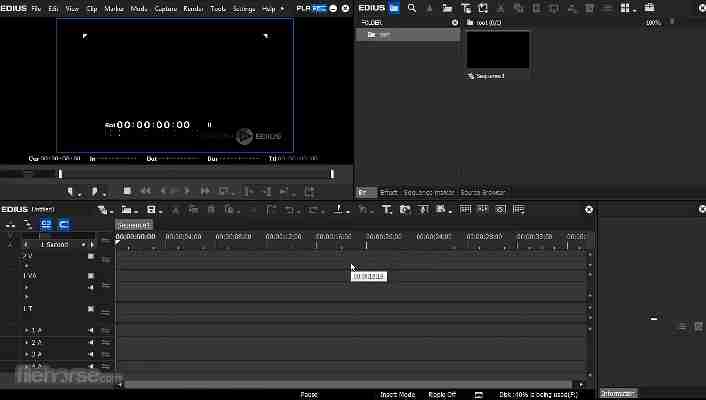The image size is (706, 400).
Task: Open the Settings menu
Action: [x=244, y=9]
